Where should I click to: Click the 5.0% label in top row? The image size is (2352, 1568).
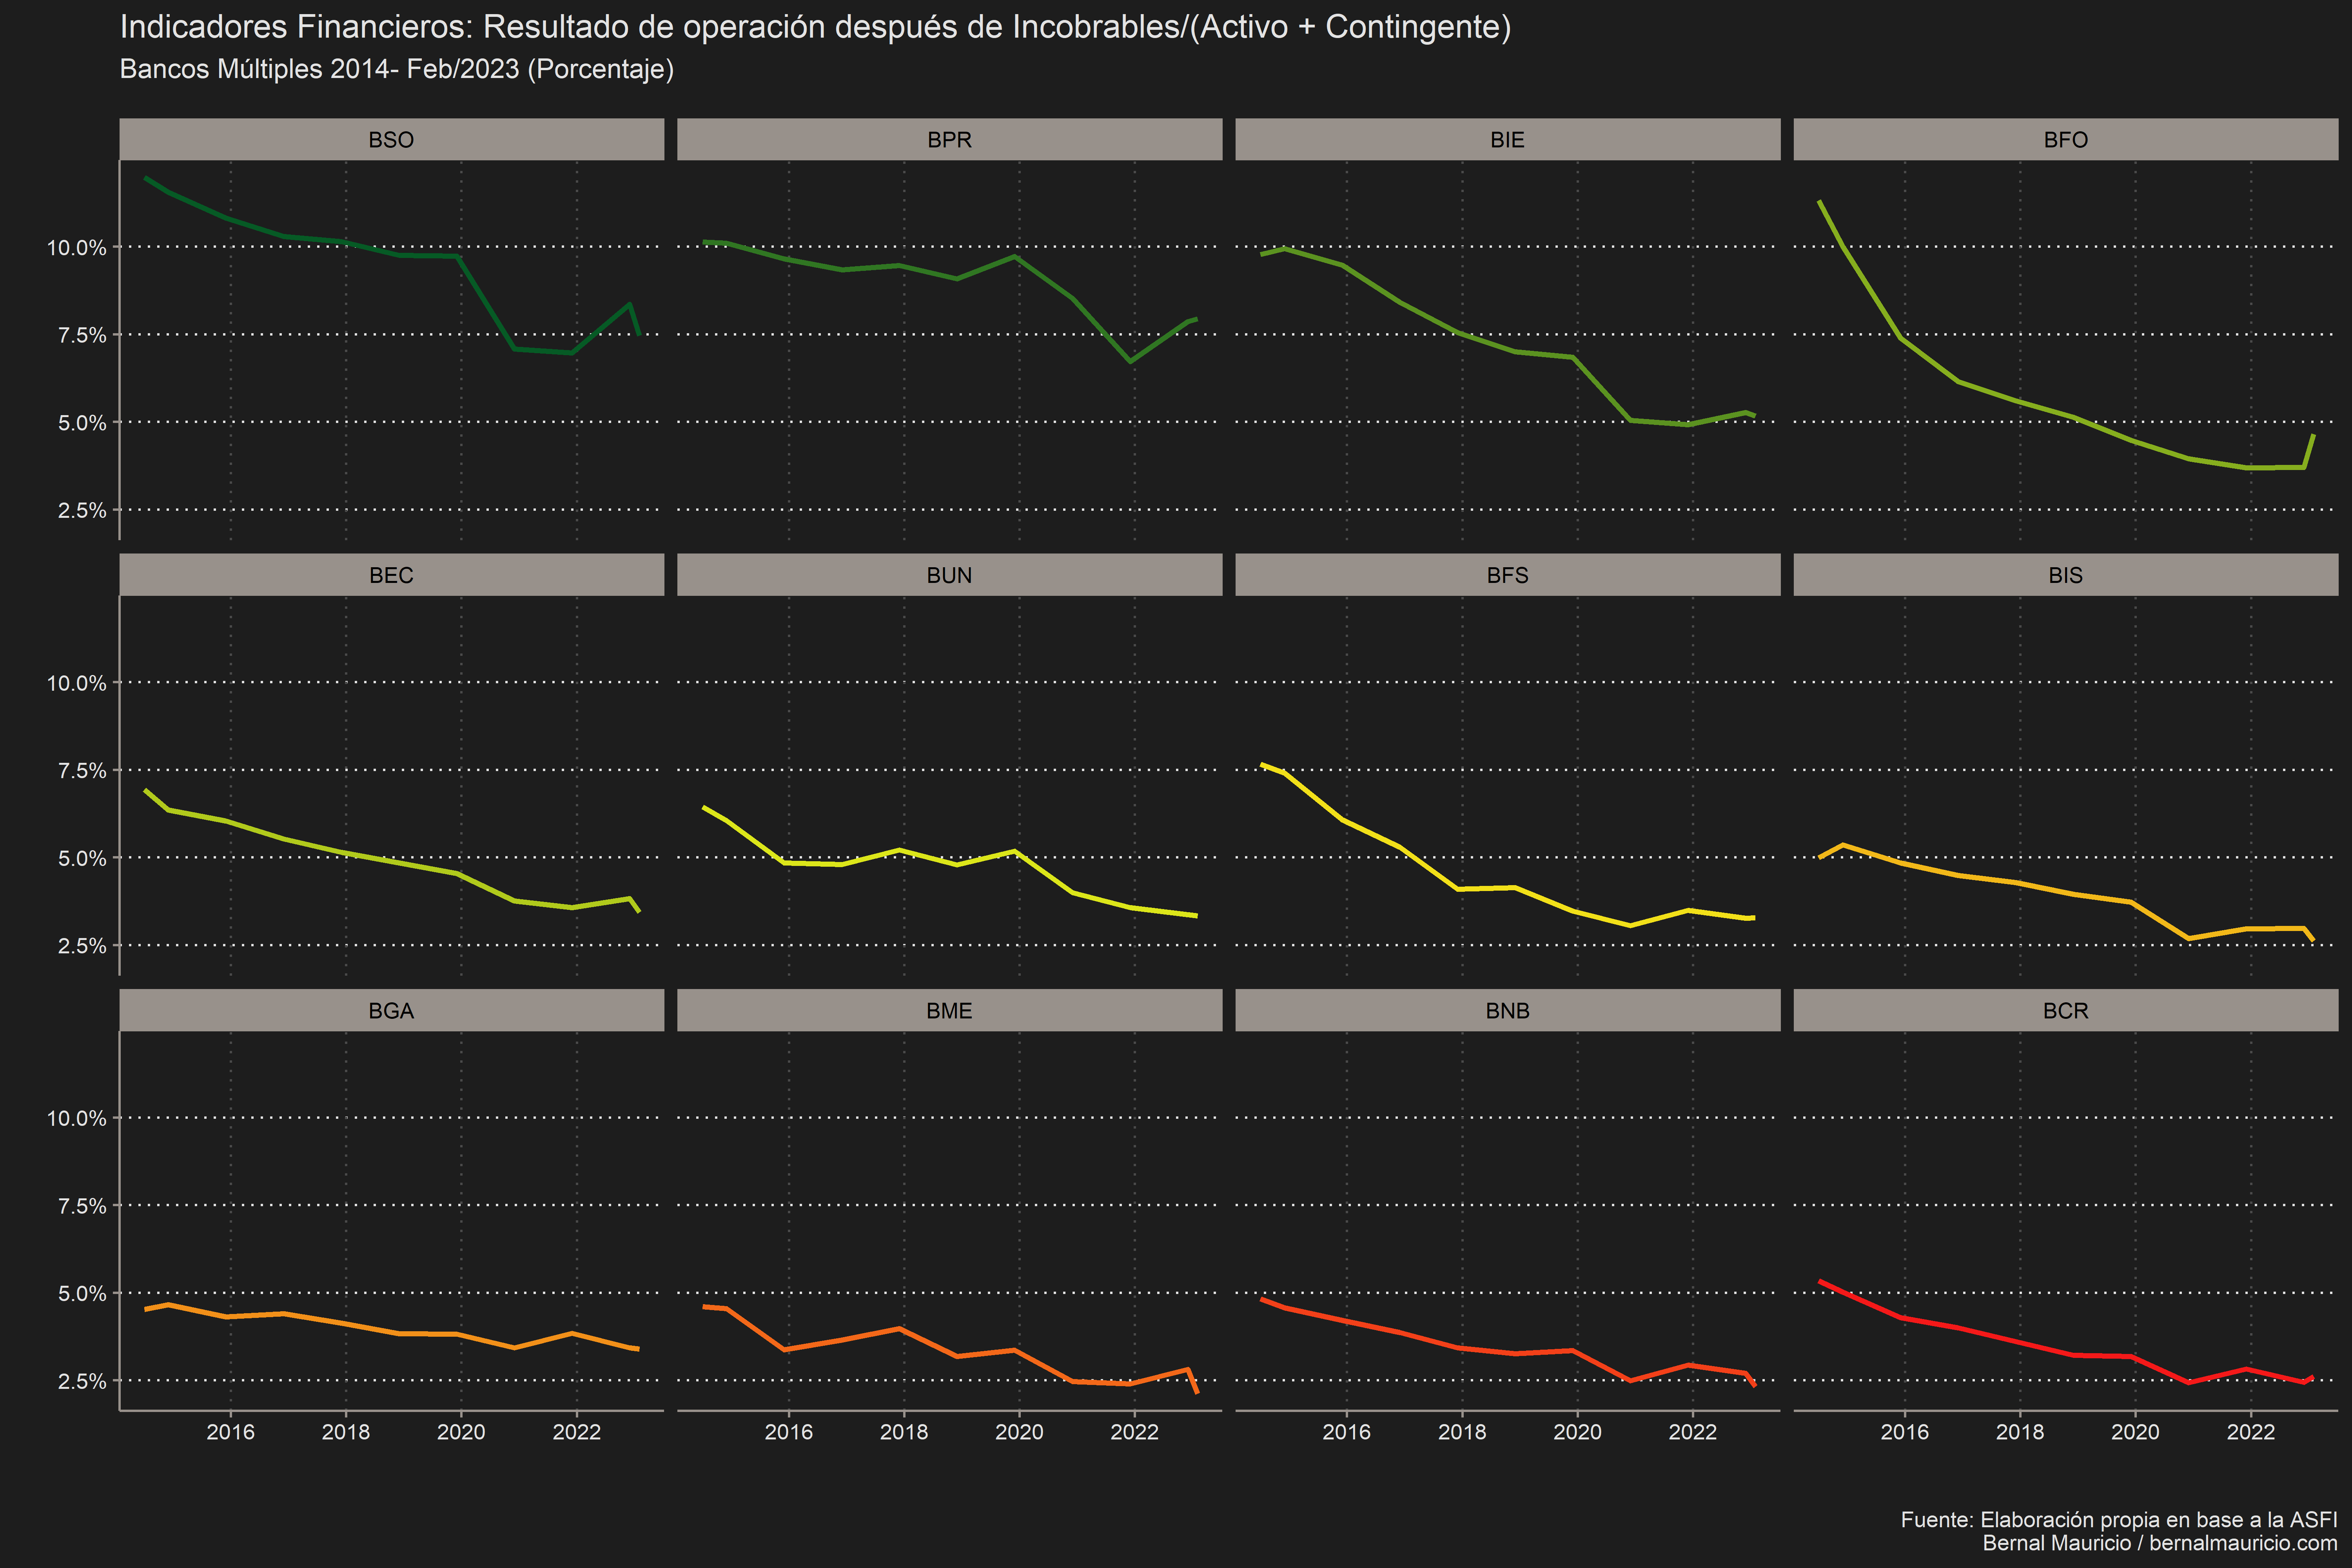tap(82, 423)
